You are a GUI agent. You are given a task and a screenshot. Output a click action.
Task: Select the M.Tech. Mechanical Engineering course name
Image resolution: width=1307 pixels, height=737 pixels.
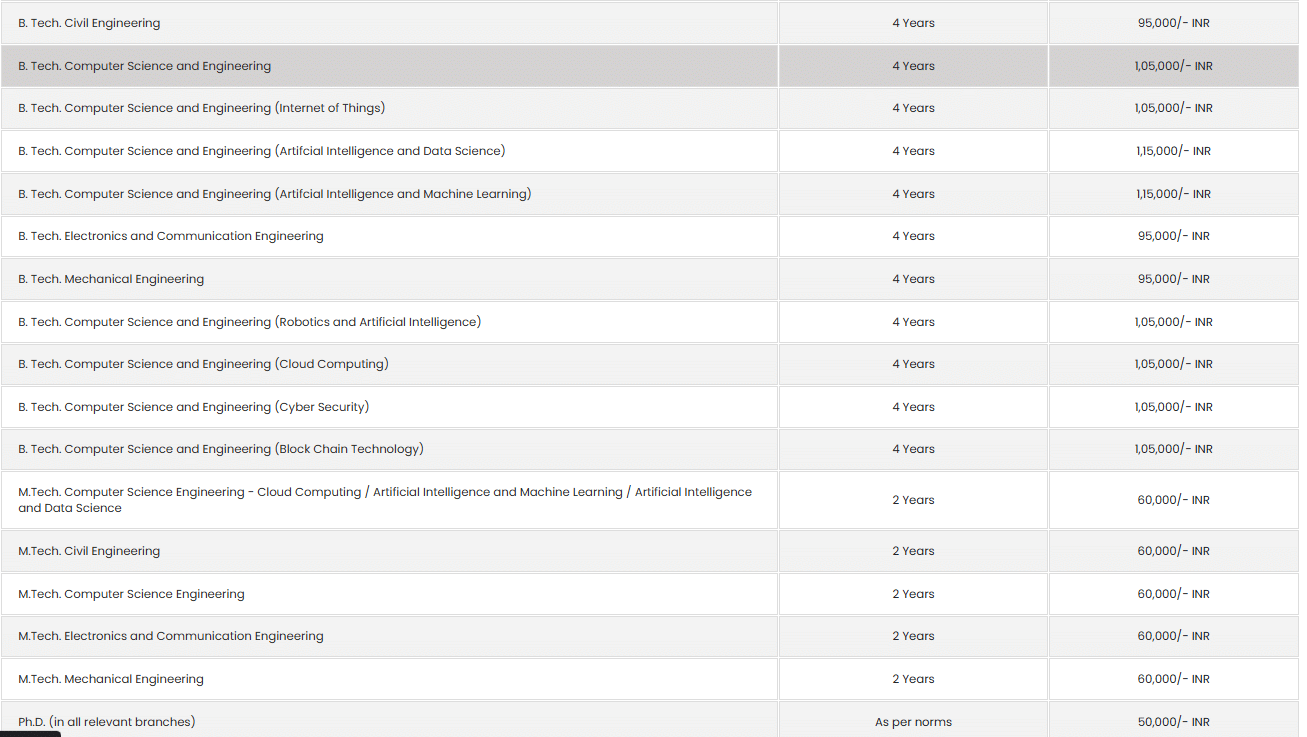(110, 679)
